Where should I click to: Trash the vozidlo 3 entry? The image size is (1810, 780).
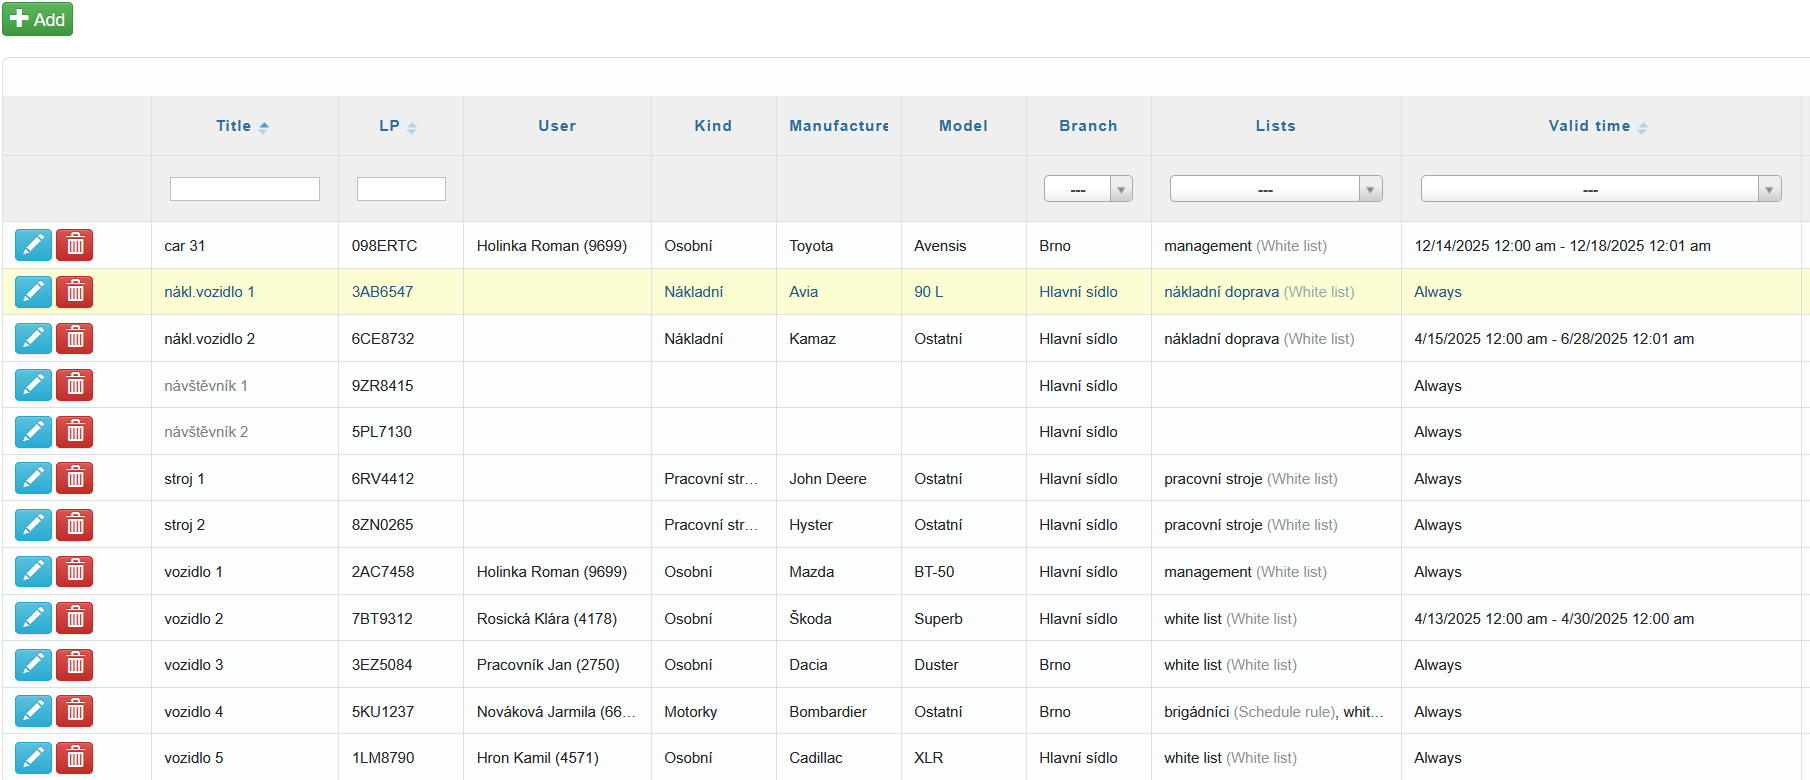(x=75, y=665)
